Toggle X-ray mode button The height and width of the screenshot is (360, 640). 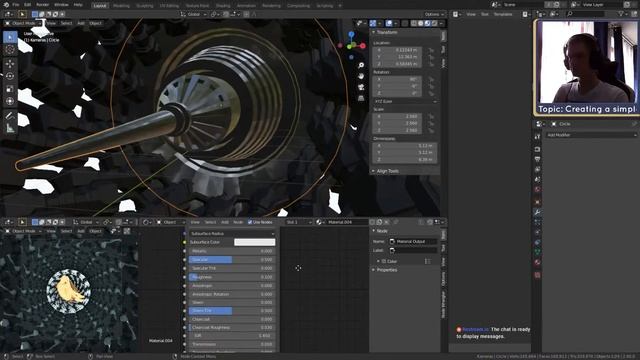tap(404, 23)
